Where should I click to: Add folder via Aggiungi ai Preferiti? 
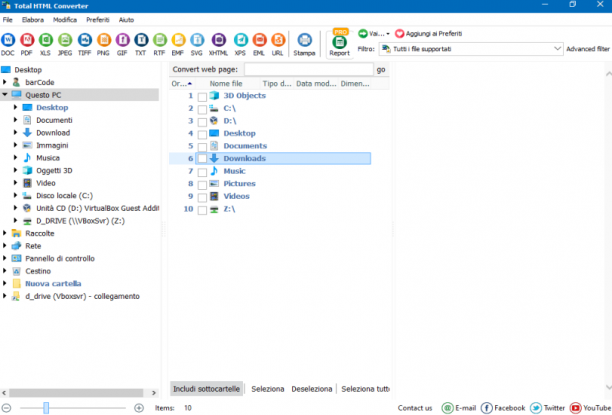429,34
